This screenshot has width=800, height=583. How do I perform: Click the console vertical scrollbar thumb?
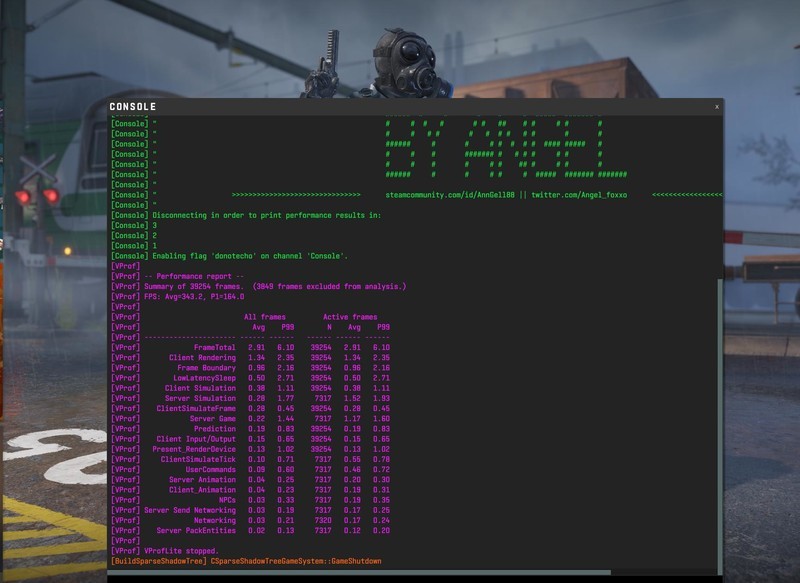pyautogui.click(x=718, y=420)
